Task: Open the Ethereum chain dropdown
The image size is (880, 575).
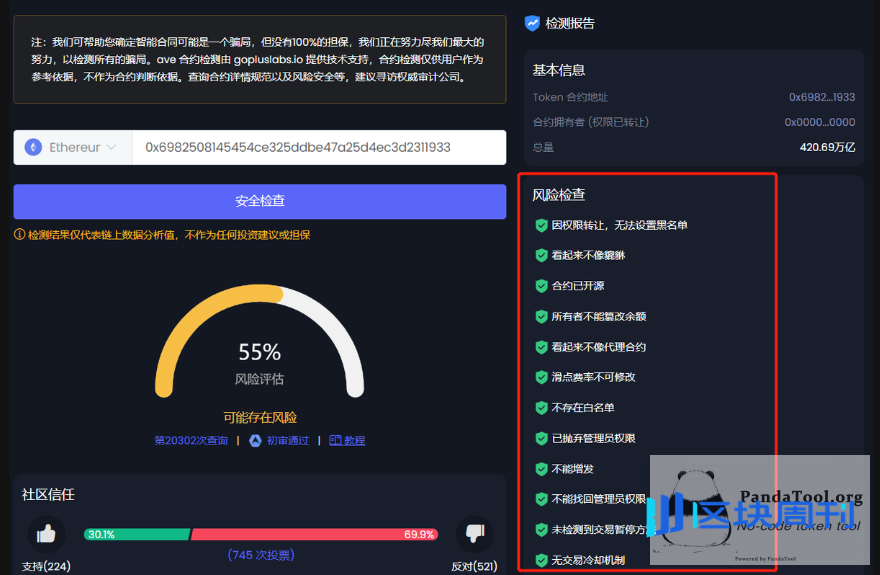Action: [72, 147]
